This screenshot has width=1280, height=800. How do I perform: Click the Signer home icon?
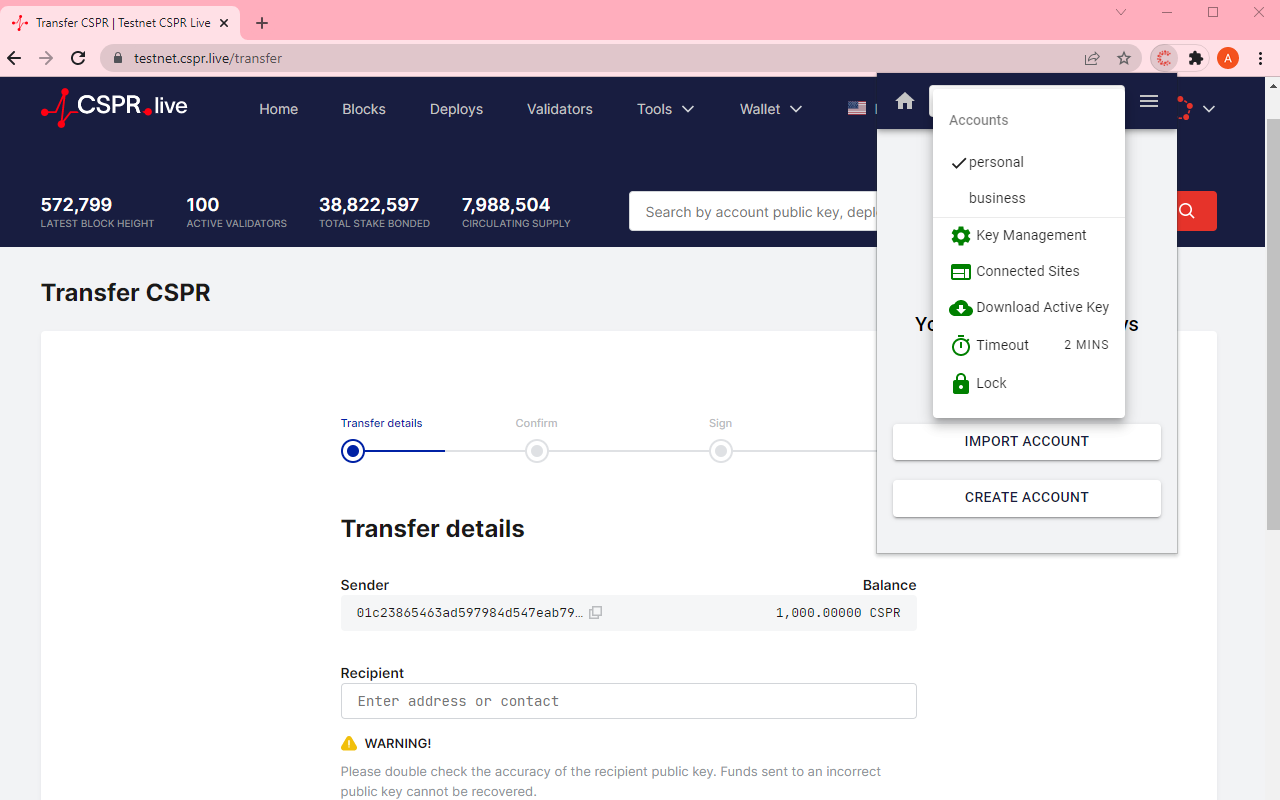(x=905, y=101)
